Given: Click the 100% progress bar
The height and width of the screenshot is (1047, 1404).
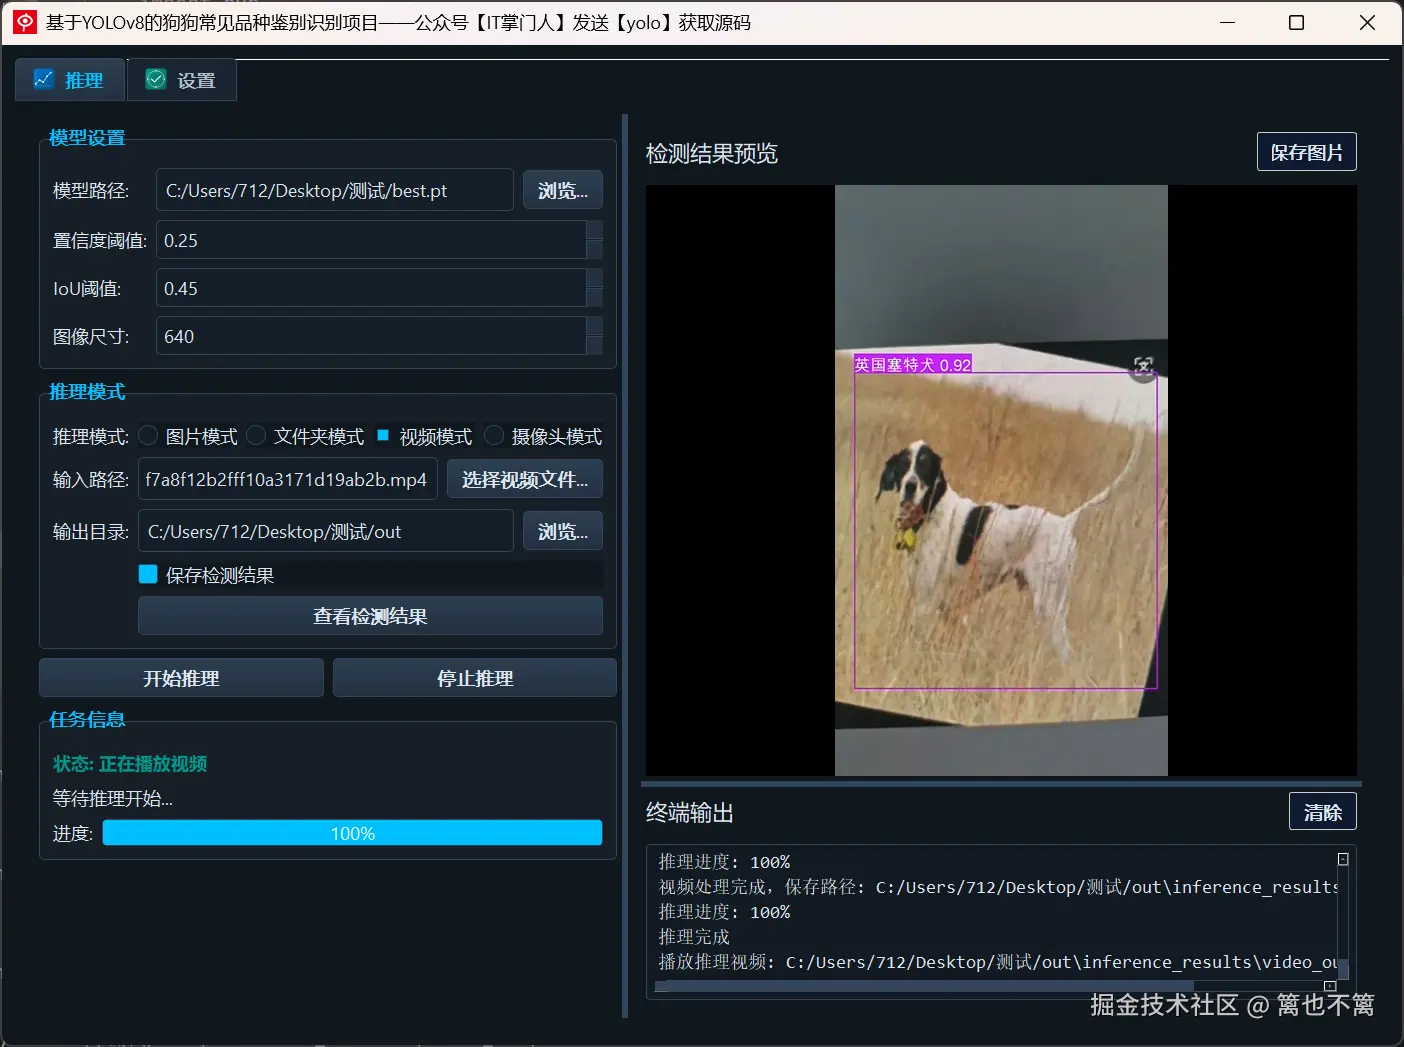Looking at the screenshot, I should (x=352, y=833).
